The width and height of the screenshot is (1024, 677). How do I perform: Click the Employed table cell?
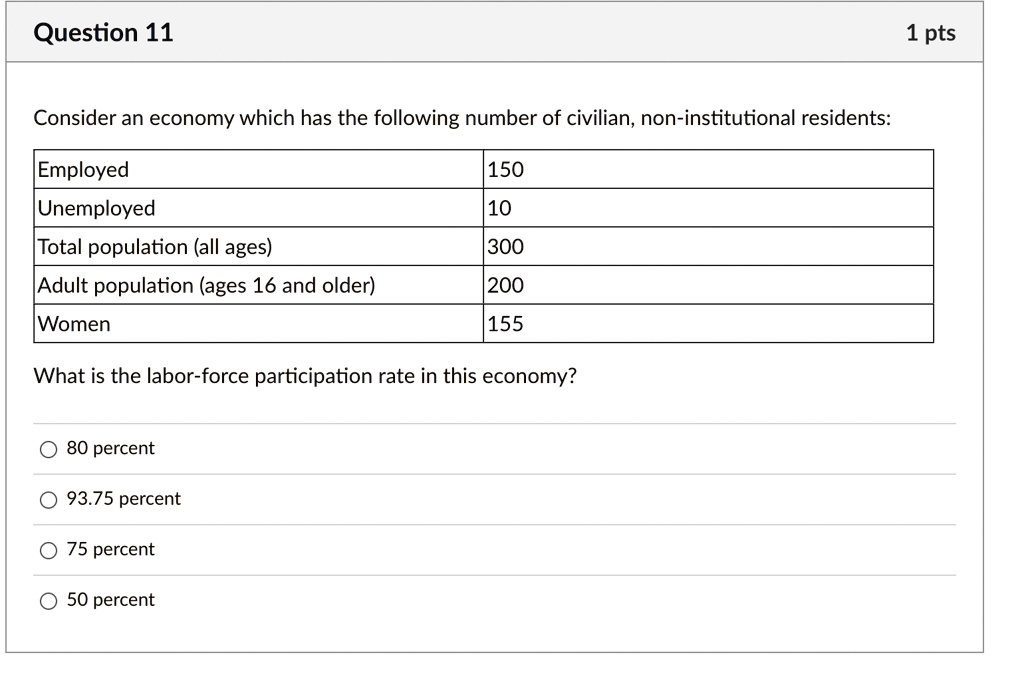(259, 169)
